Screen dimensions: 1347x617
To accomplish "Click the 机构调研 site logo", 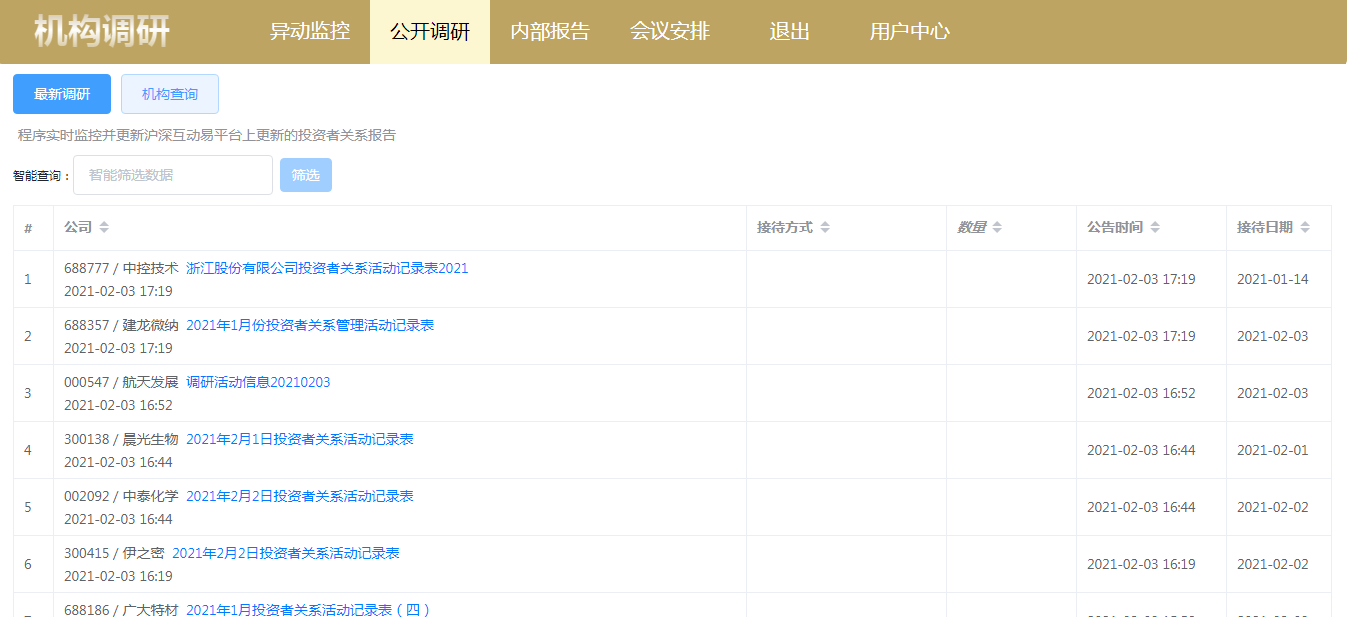I will (x=102, y=31).
